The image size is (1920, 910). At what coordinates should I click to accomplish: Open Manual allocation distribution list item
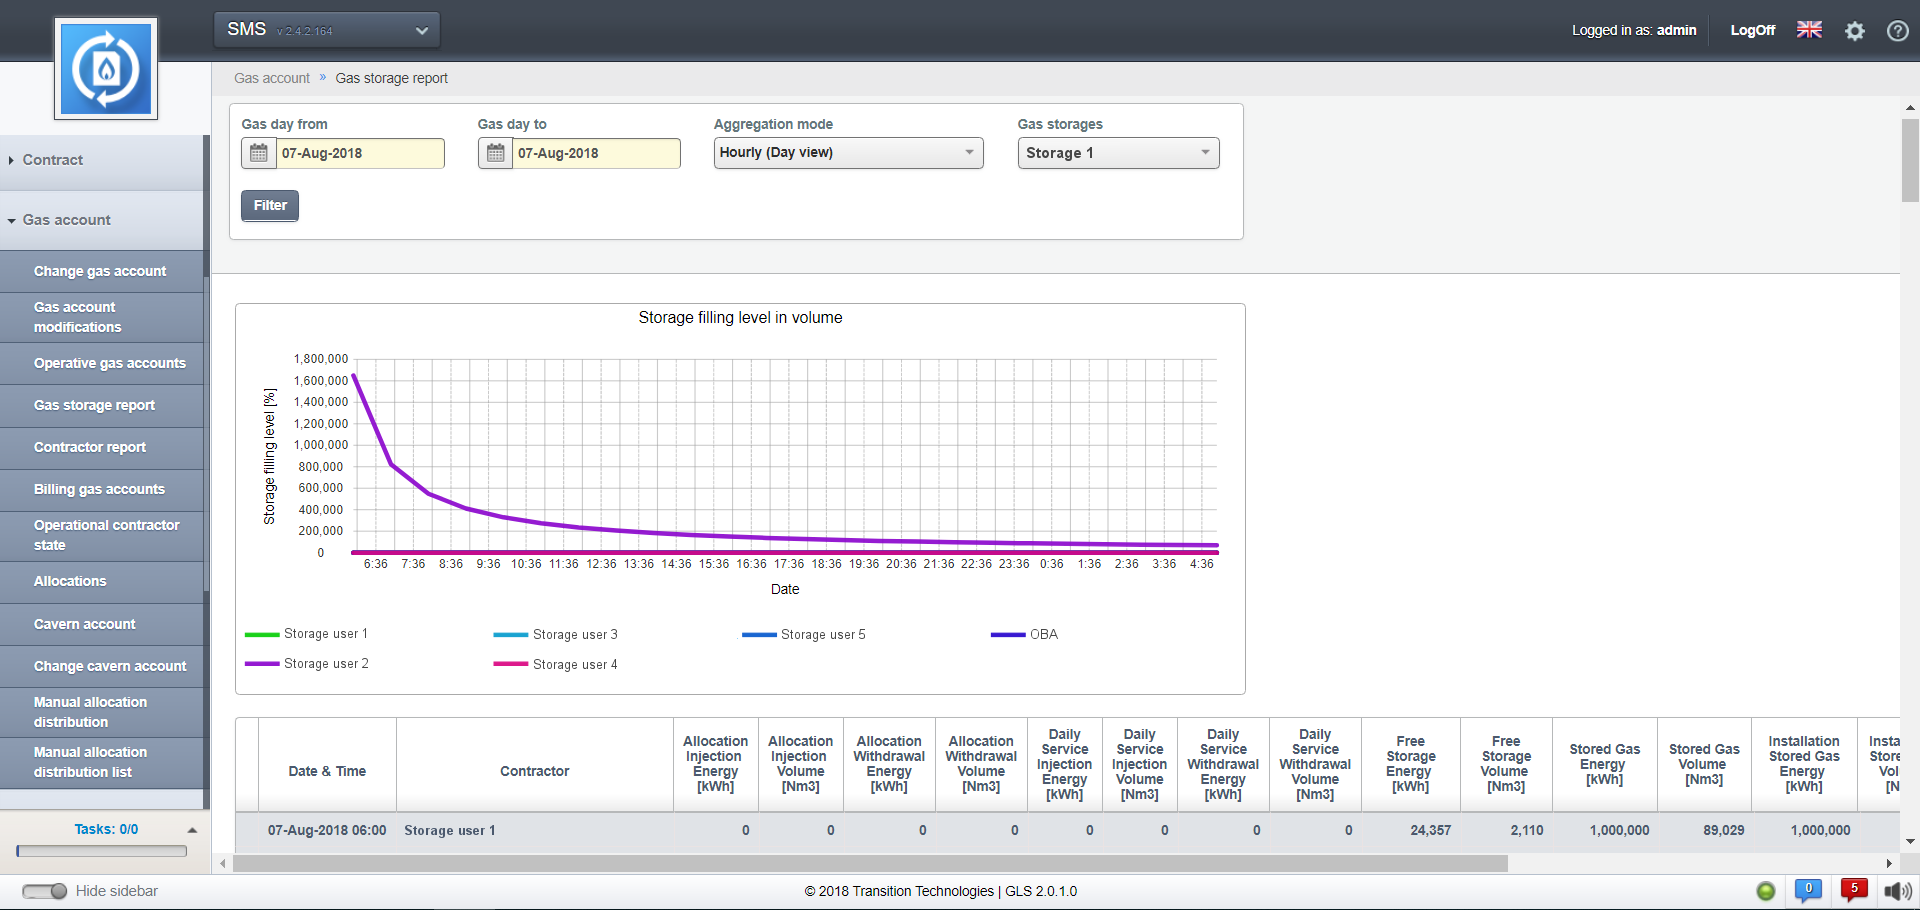101,762
